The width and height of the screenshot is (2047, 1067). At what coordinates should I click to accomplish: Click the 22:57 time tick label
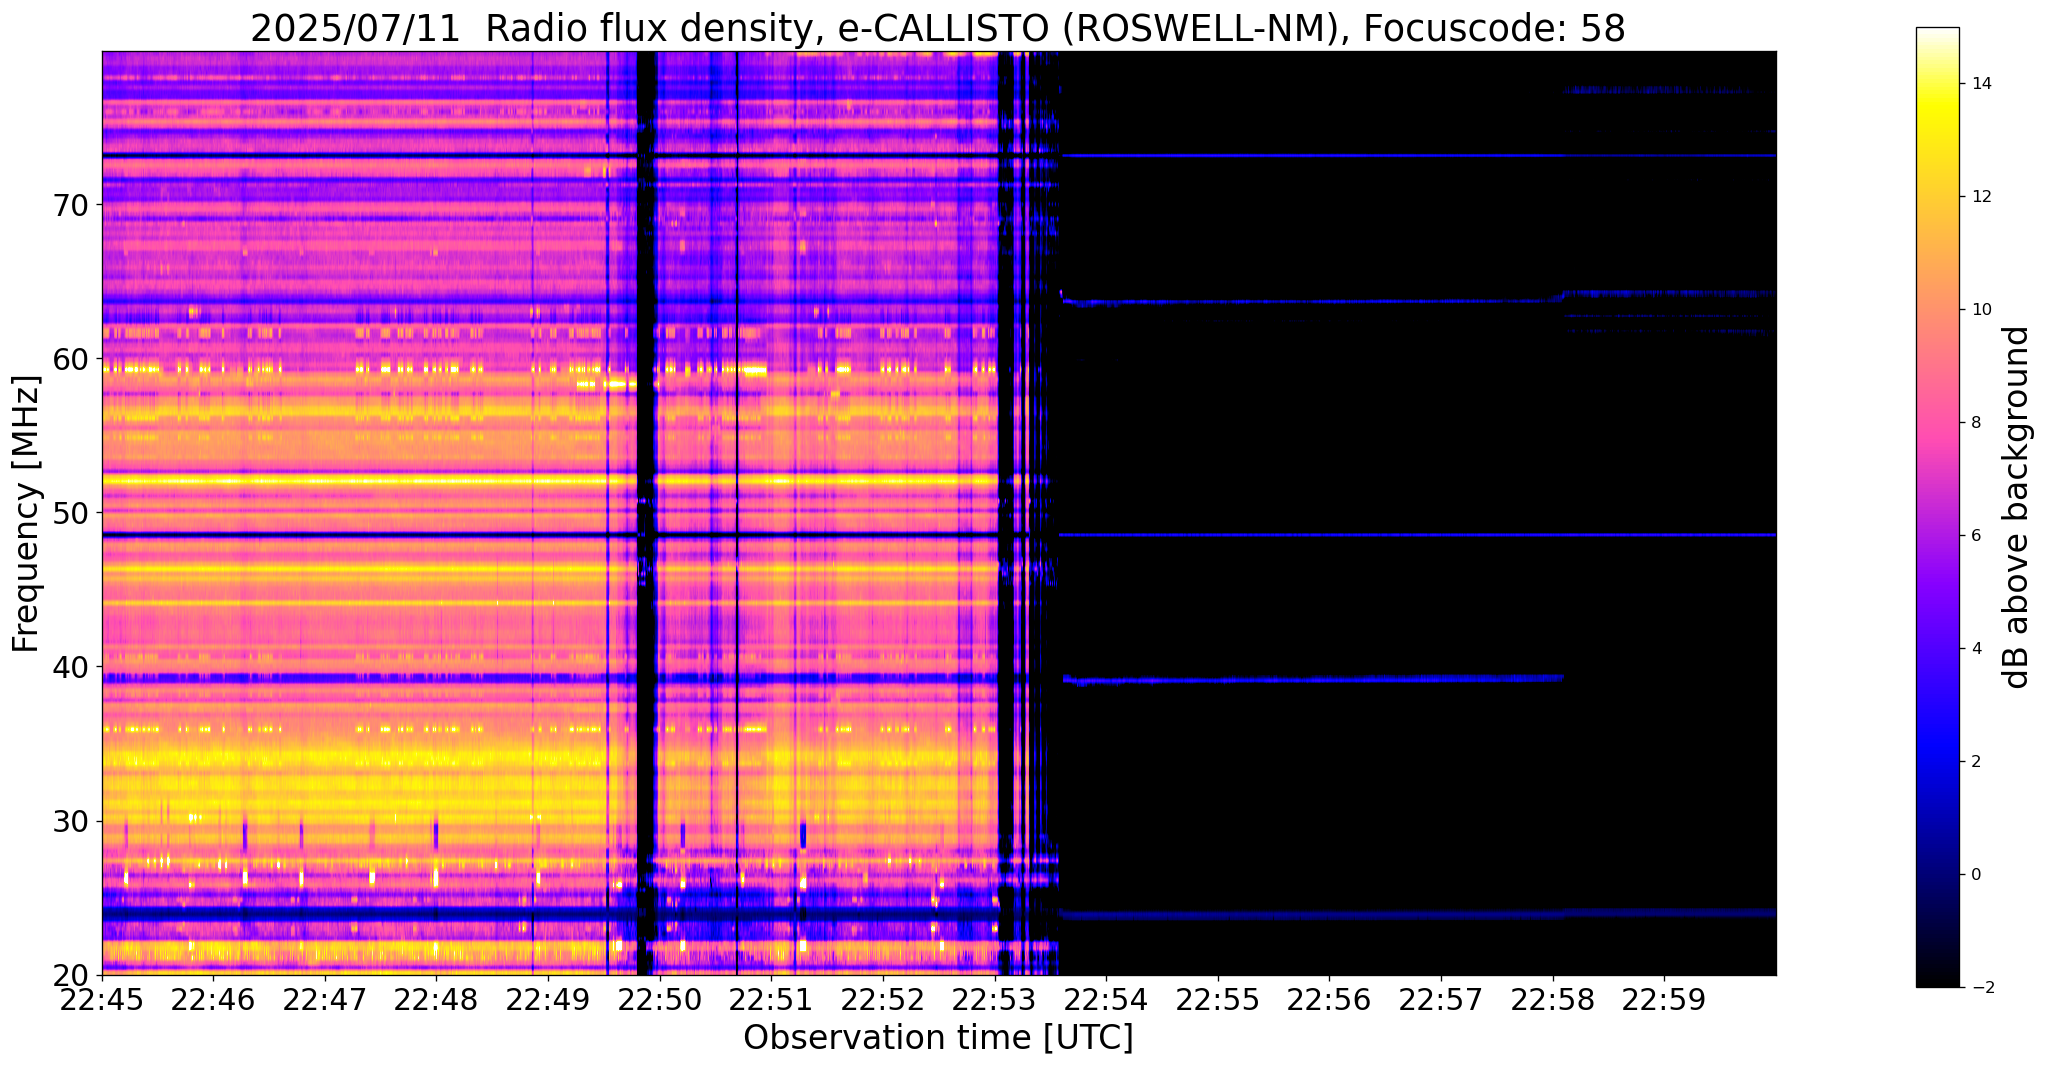click(1441, 999)
